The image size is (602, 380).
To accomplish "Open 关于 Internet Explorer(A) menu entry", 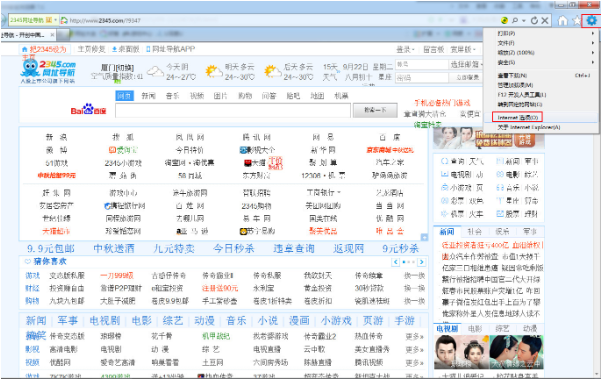I will pos(529,127).
